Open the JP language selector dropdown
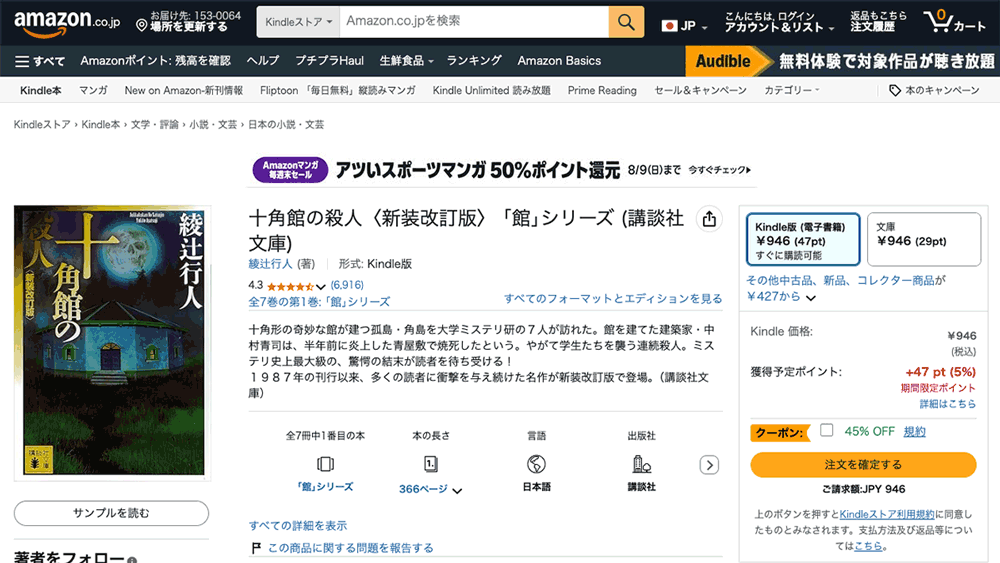Viewport: 1000px width, 563px height. (x=685, y=26)
